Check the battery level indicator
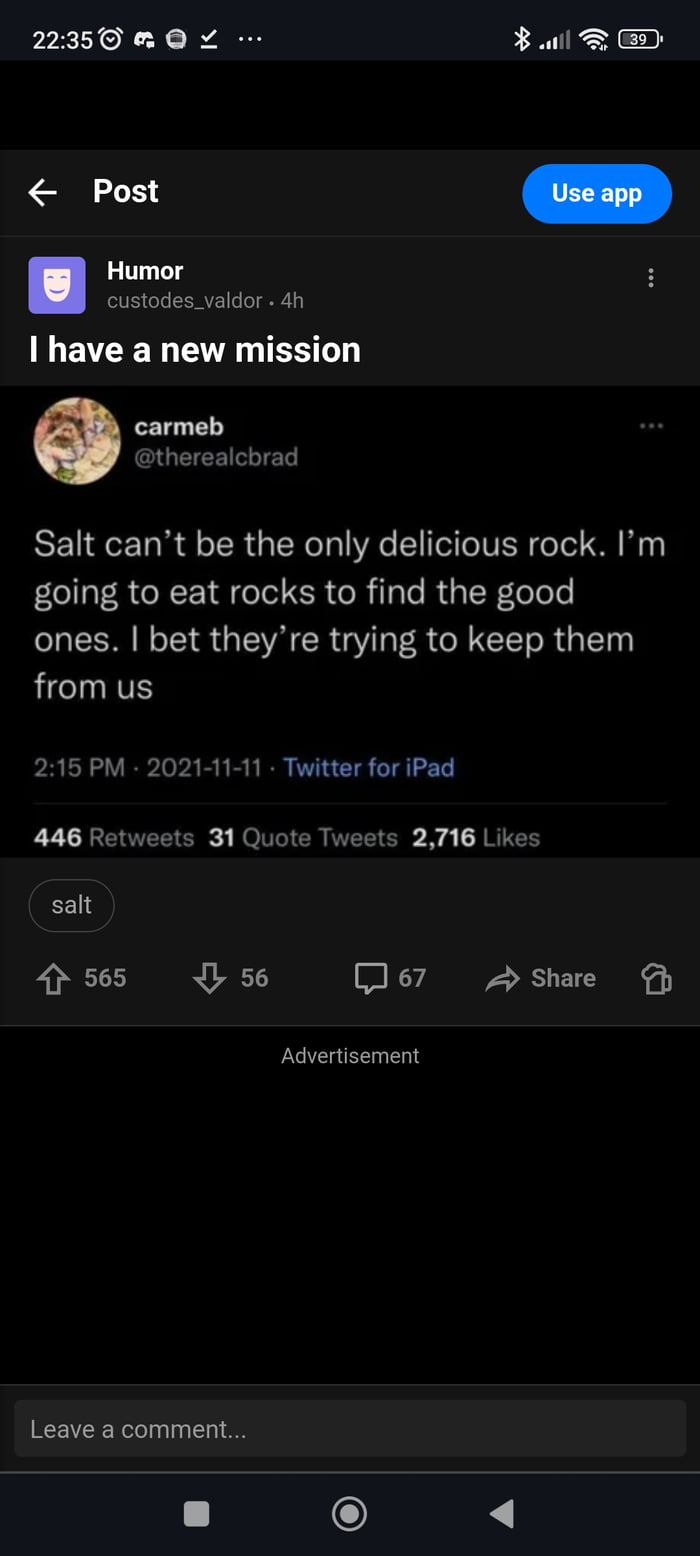Viewport: 700px width, 1556px height. click(640, 39)
